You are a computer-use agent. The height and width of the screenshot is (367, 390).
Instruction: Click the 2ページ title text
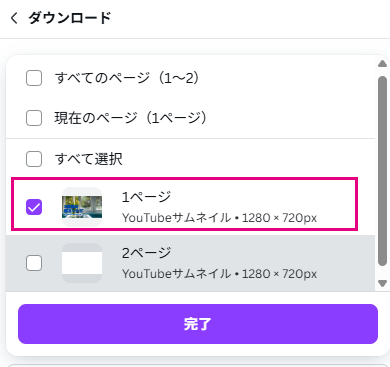pos(146,253)
